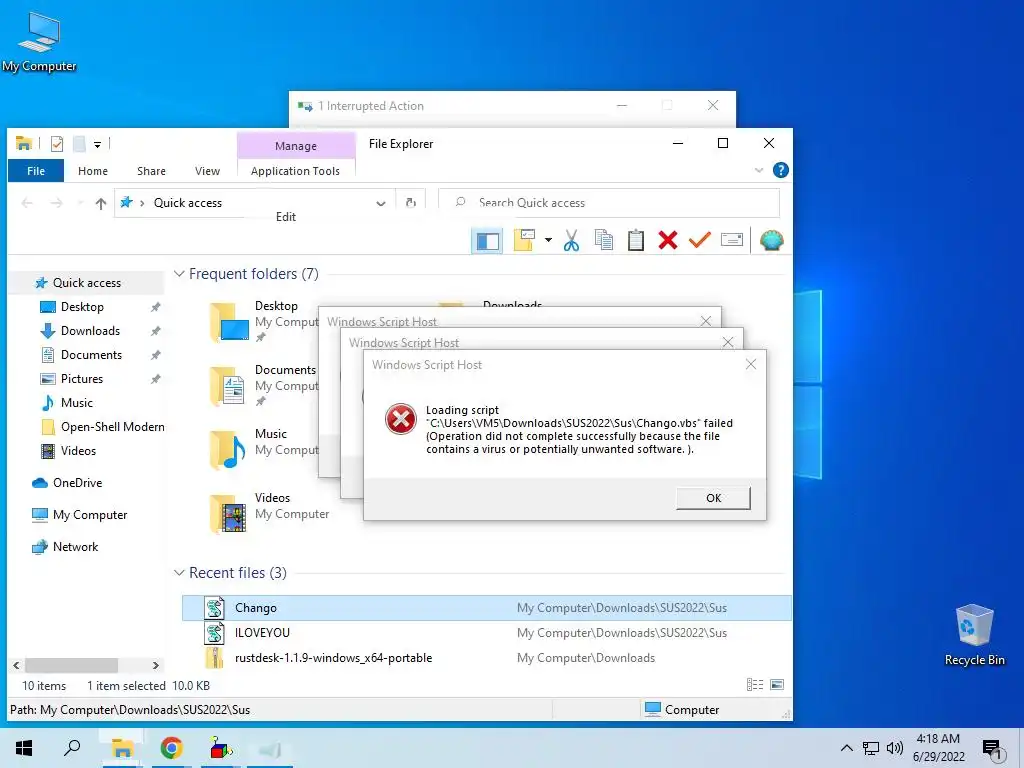Image resolution: width=1024 pixels, height=768 pixels.
Task: Click the Copy icon in the toolbar
Action: [603, 240]
